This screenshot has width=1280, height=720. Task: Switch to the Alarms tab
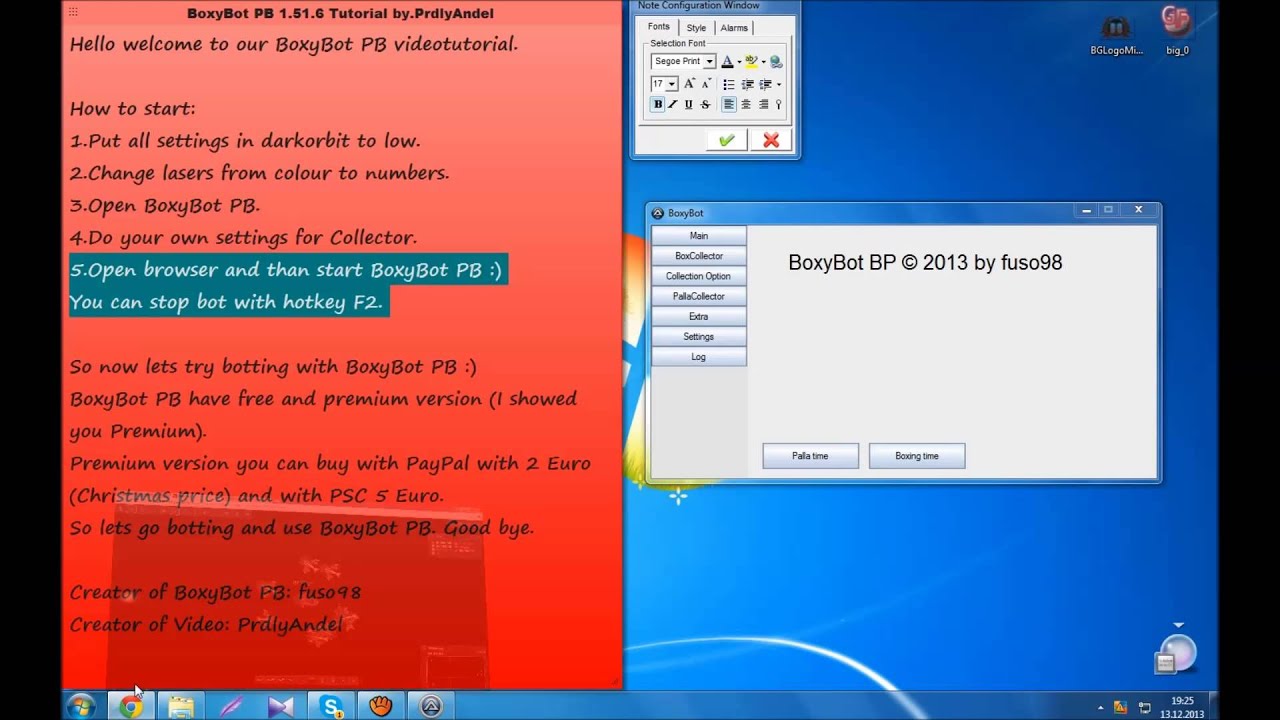(734, 28)
